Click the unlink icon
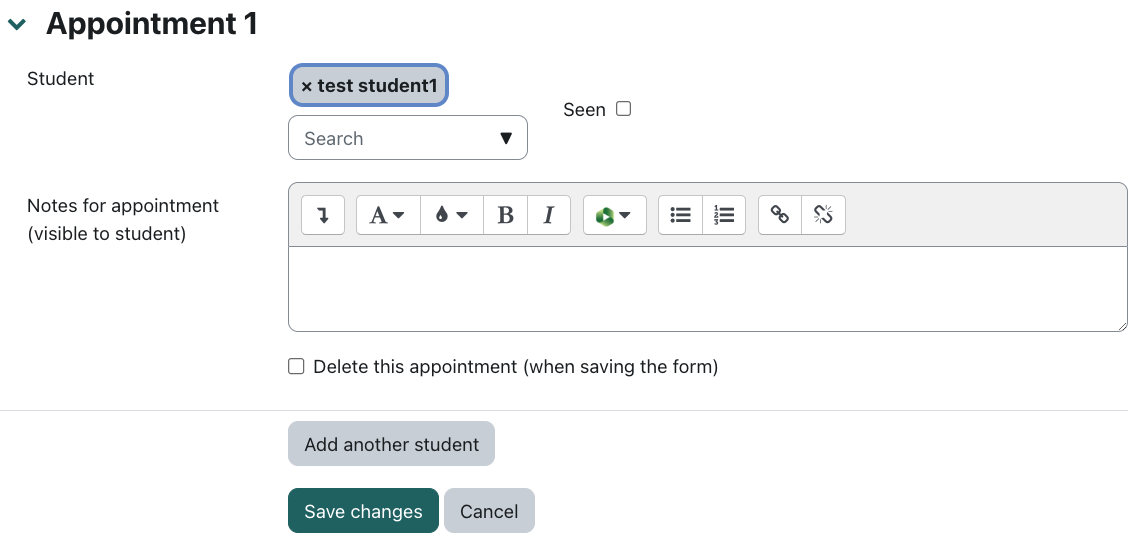The width and height of the screenshot is (1148, 547). tap(824, 215)
